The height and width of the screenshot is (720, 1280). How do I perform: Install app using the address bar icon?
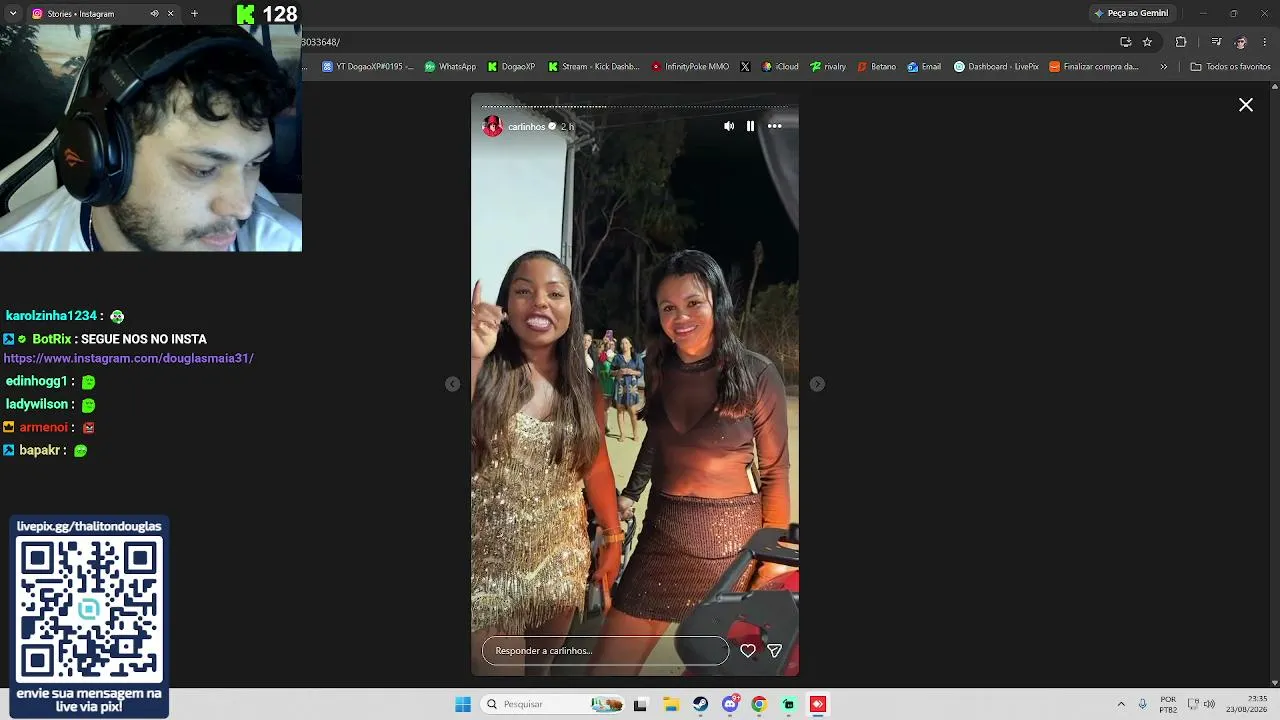pos(1126,42)
